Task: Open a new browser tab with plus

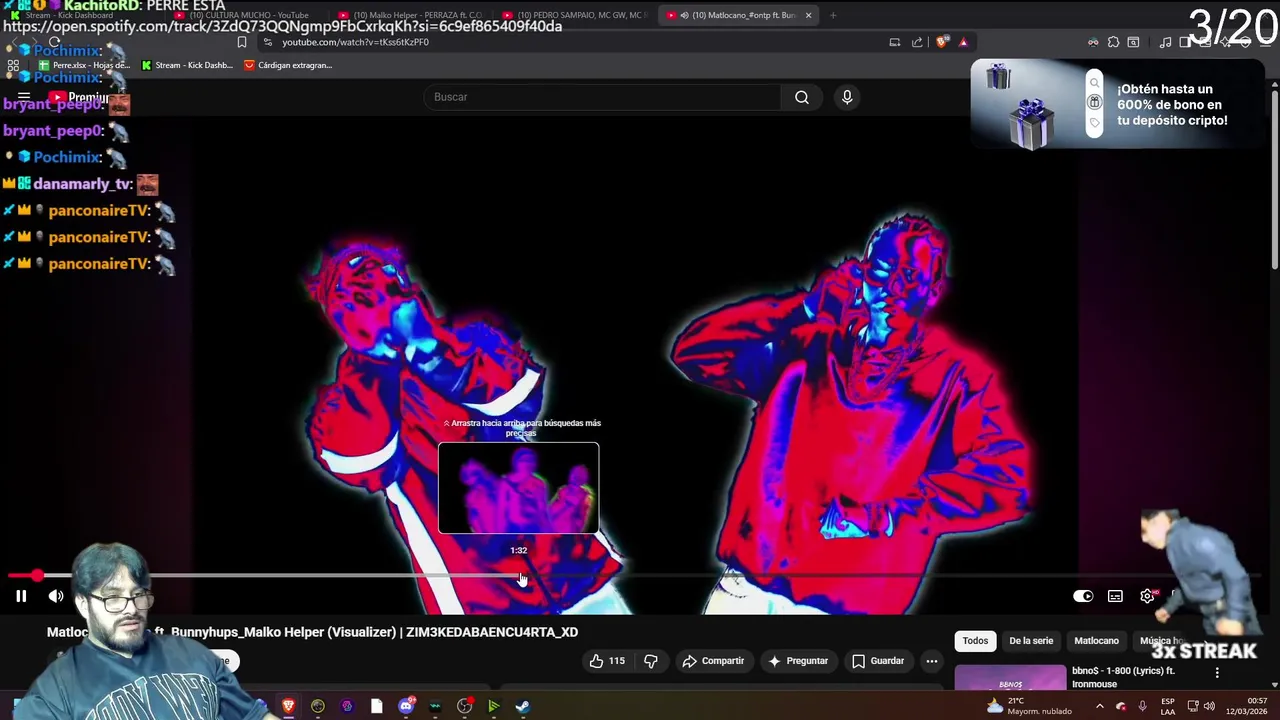Action: [x=833, y=15]
